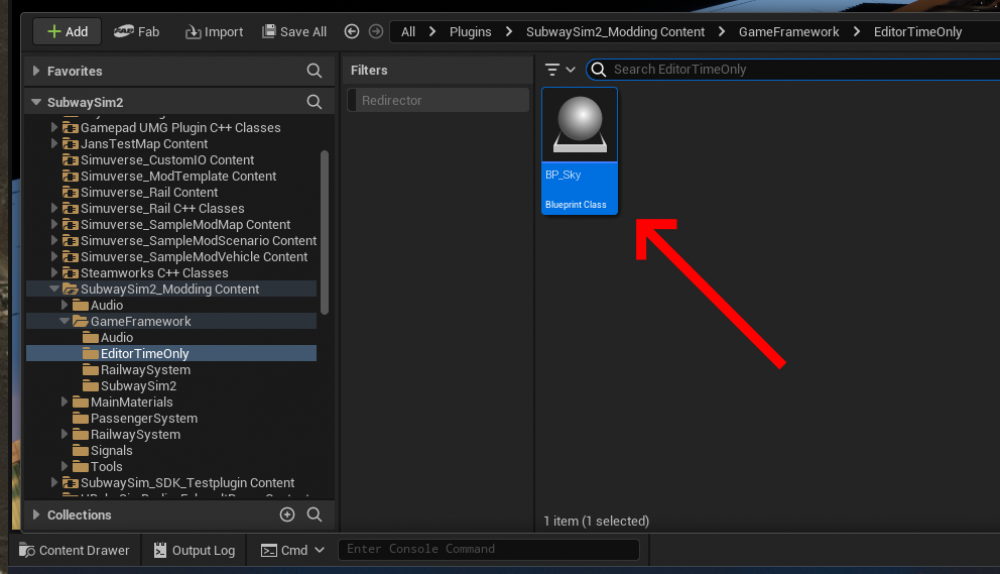1000x574 pixels.
Task: Click Plugins in the breadcrumb path
Action: pos(470,32)
